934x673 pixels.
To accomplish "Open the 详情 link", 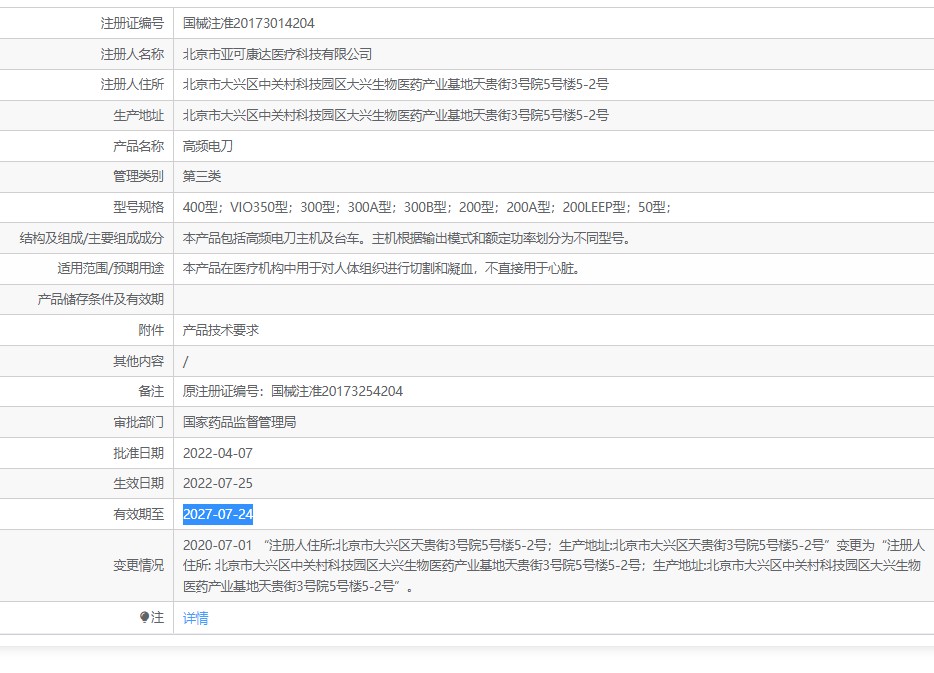I will click(195, 618).
